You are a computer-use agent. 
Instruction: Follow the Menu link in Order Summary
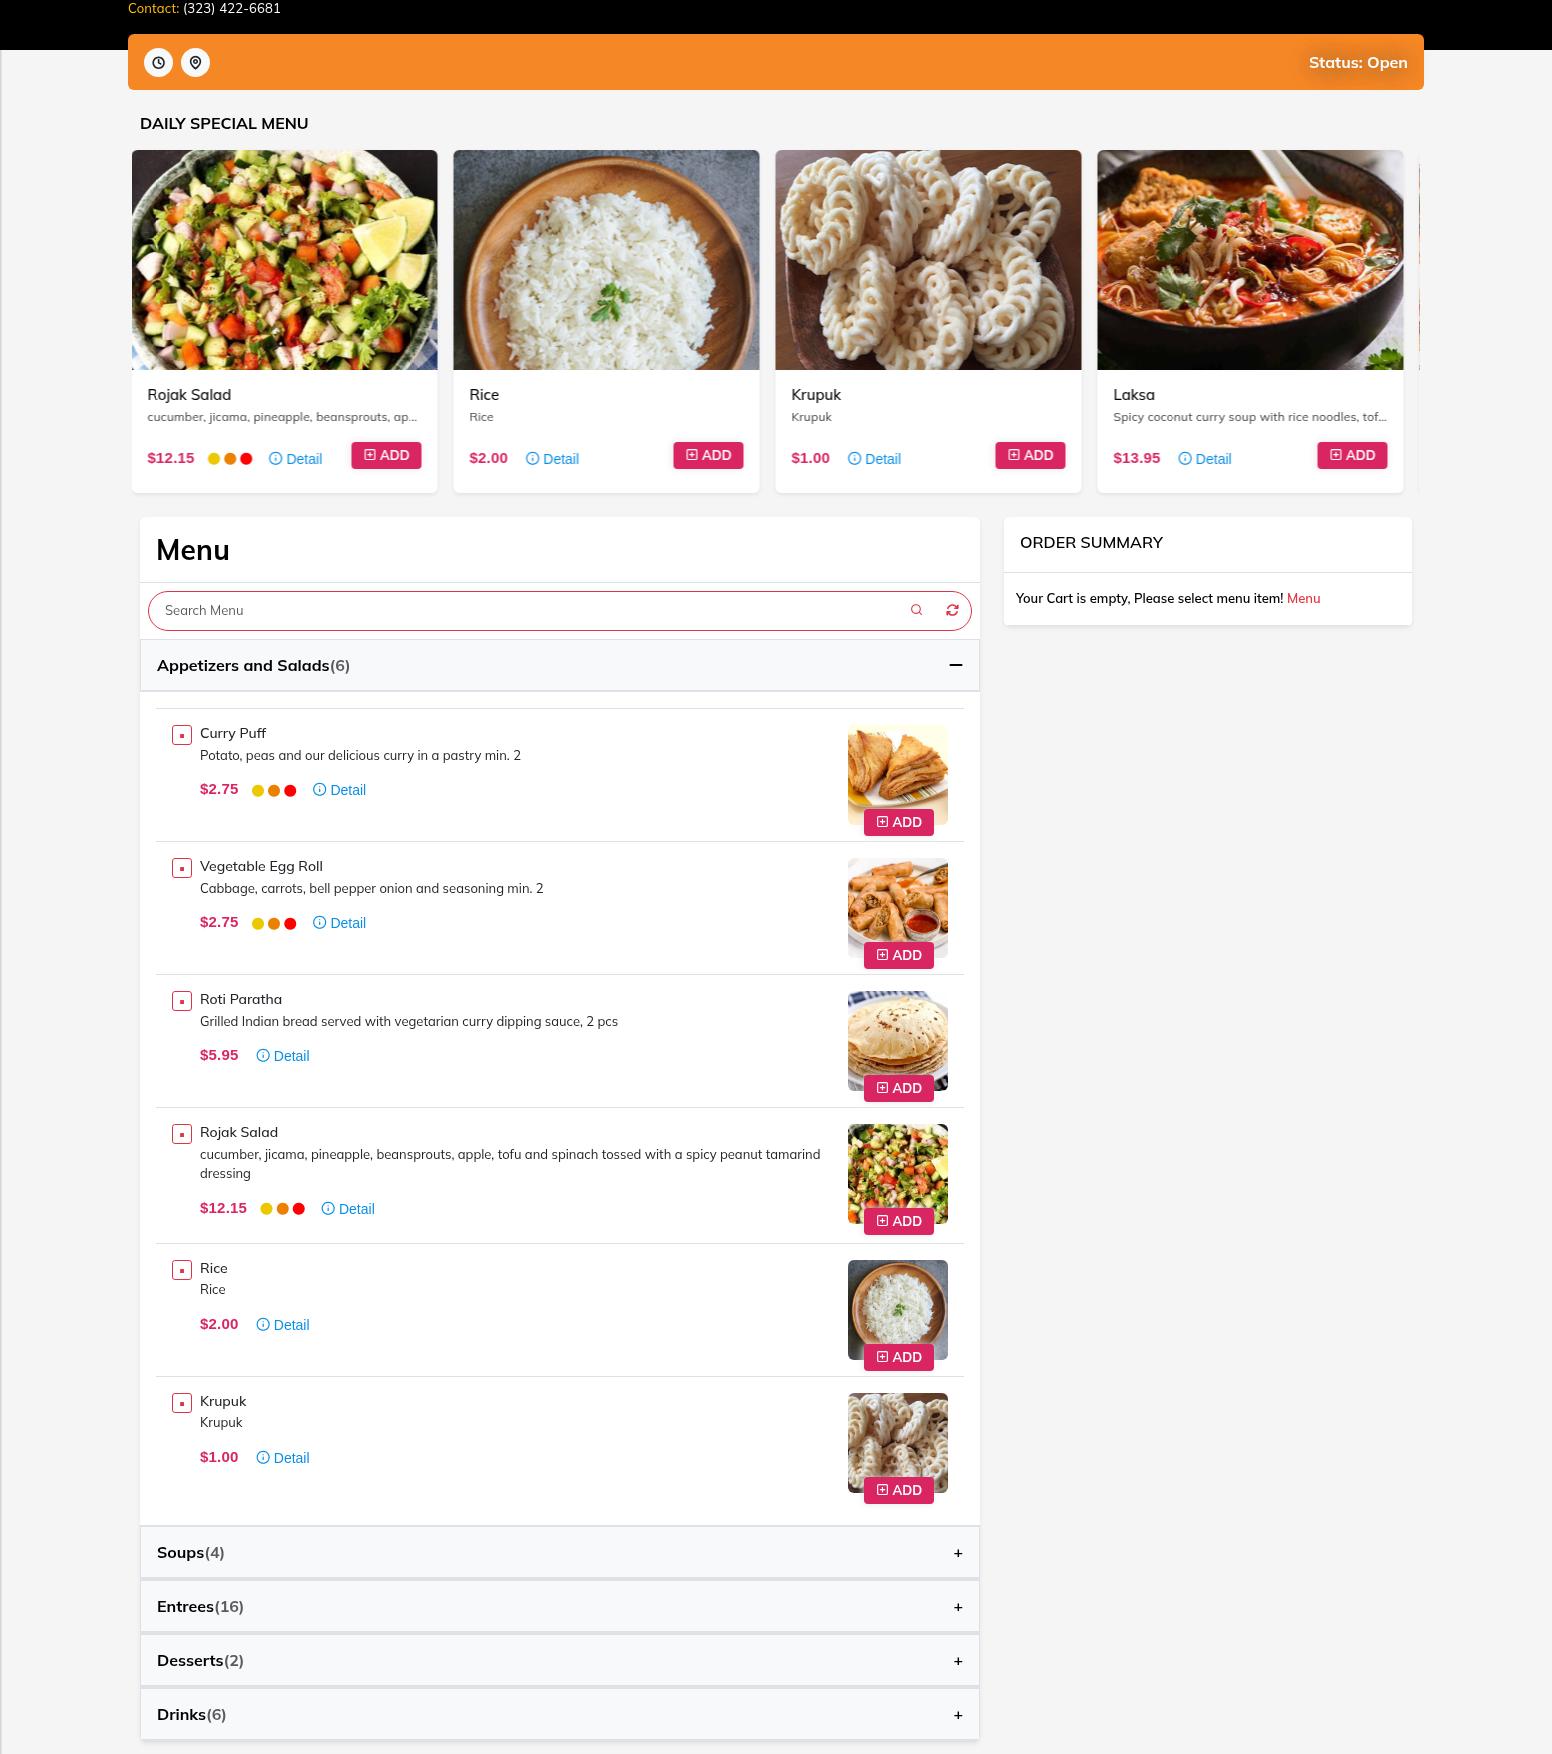[x=1303, y=598]
